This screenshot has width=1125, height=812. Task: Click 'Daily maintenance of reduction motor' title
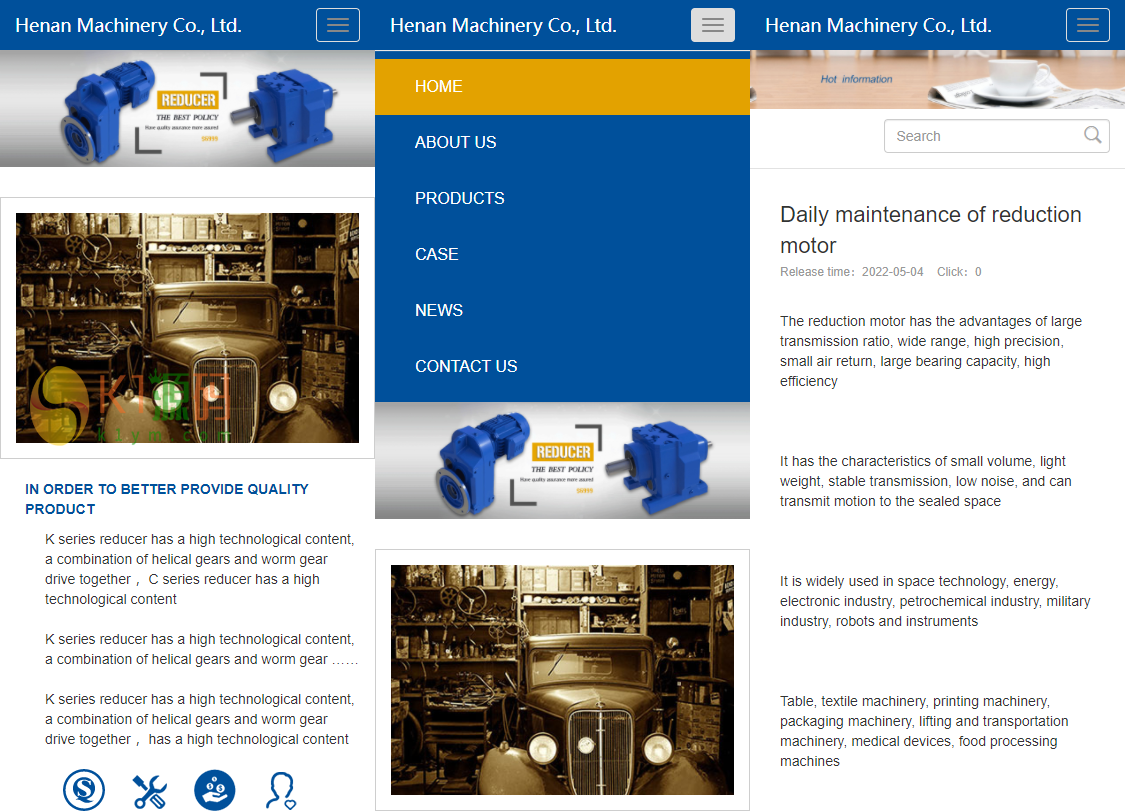click(x=931, y=230)
